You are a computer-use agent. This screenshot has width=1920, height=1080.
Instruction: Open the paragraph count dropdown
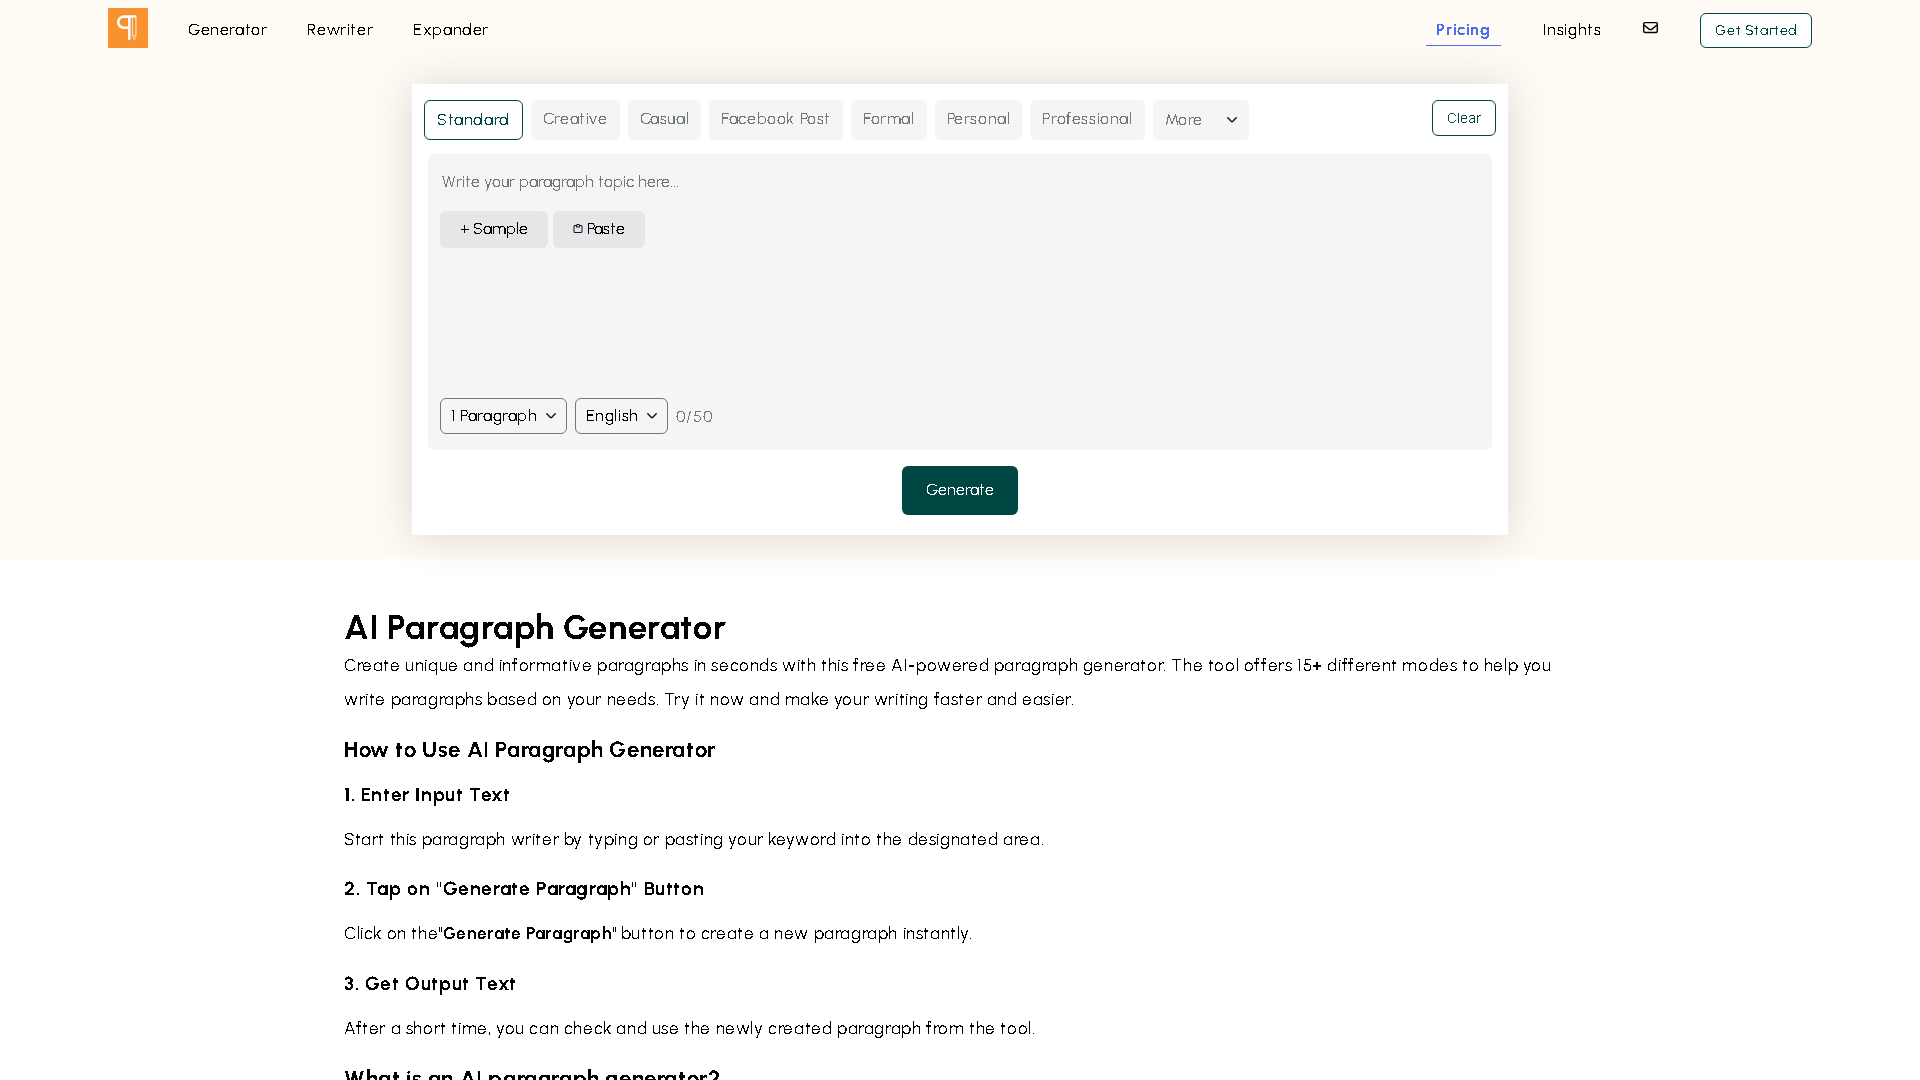pos(503,416)
